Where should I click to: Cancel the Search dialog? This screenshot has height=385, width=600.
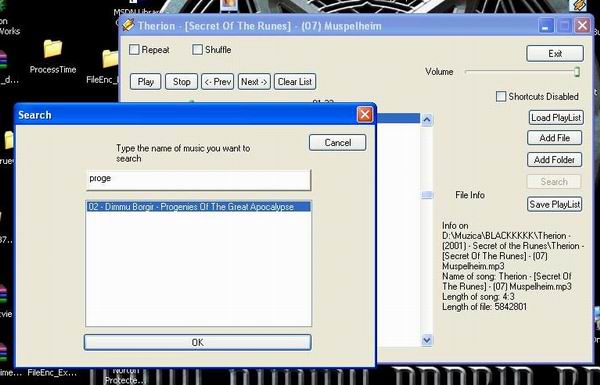click(338, 142)
